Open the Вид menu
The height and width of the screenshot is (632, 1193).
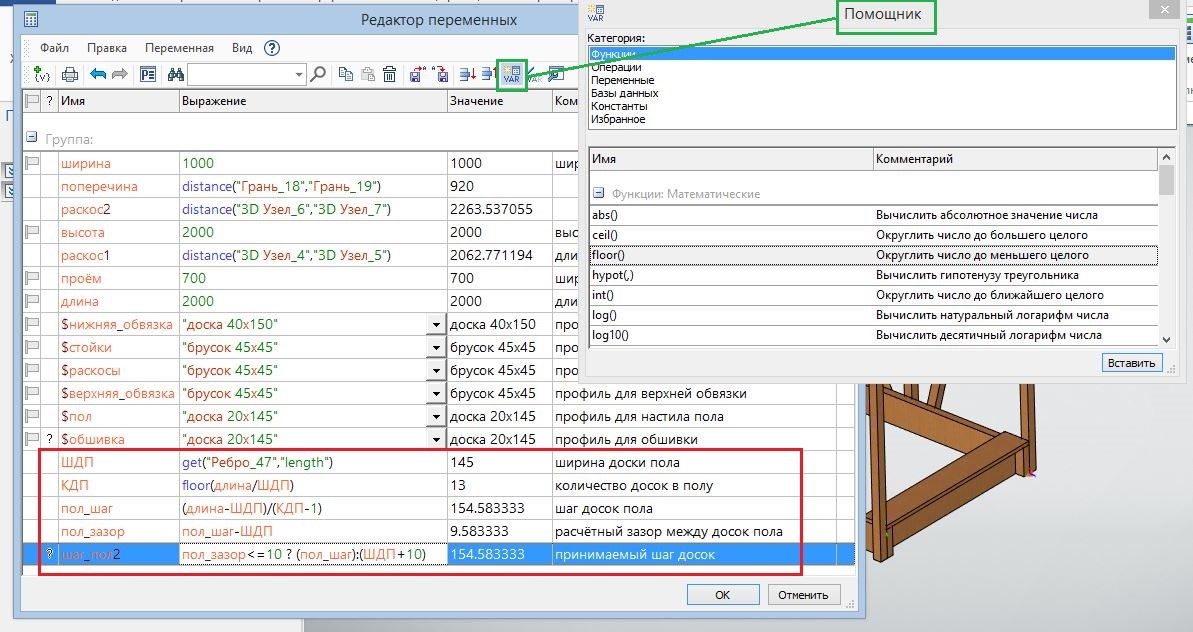pyautogui.click(x=242, y=47)
